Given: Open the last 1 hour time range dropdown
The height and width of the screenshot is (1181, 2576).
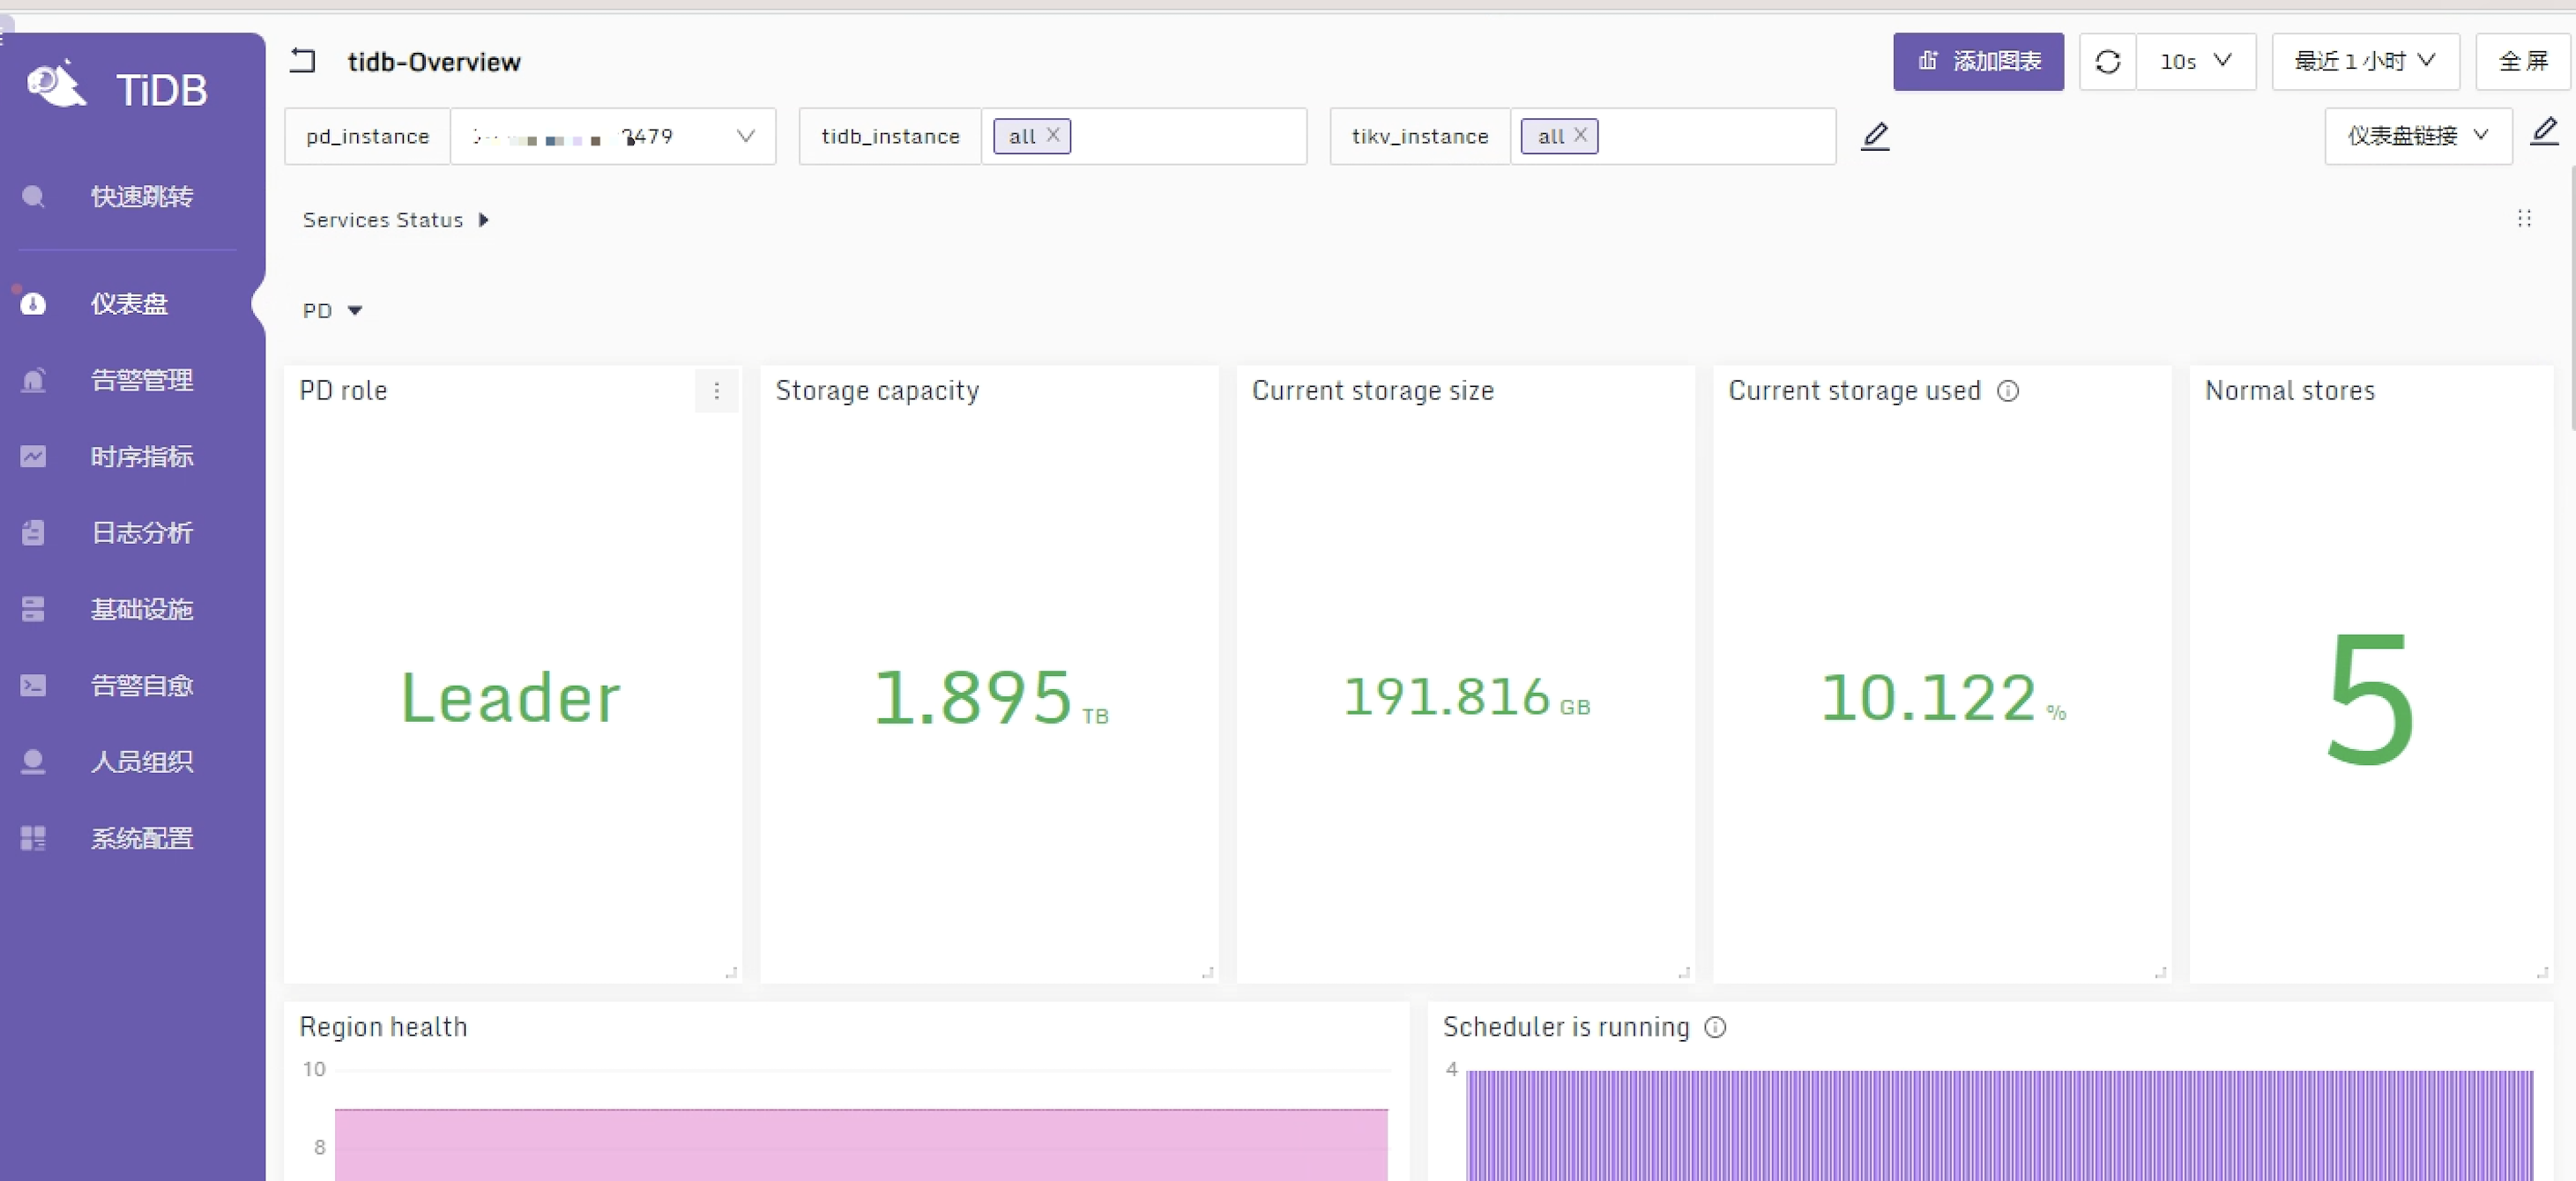Looking at the screenshot, I should pos(2363,62).
